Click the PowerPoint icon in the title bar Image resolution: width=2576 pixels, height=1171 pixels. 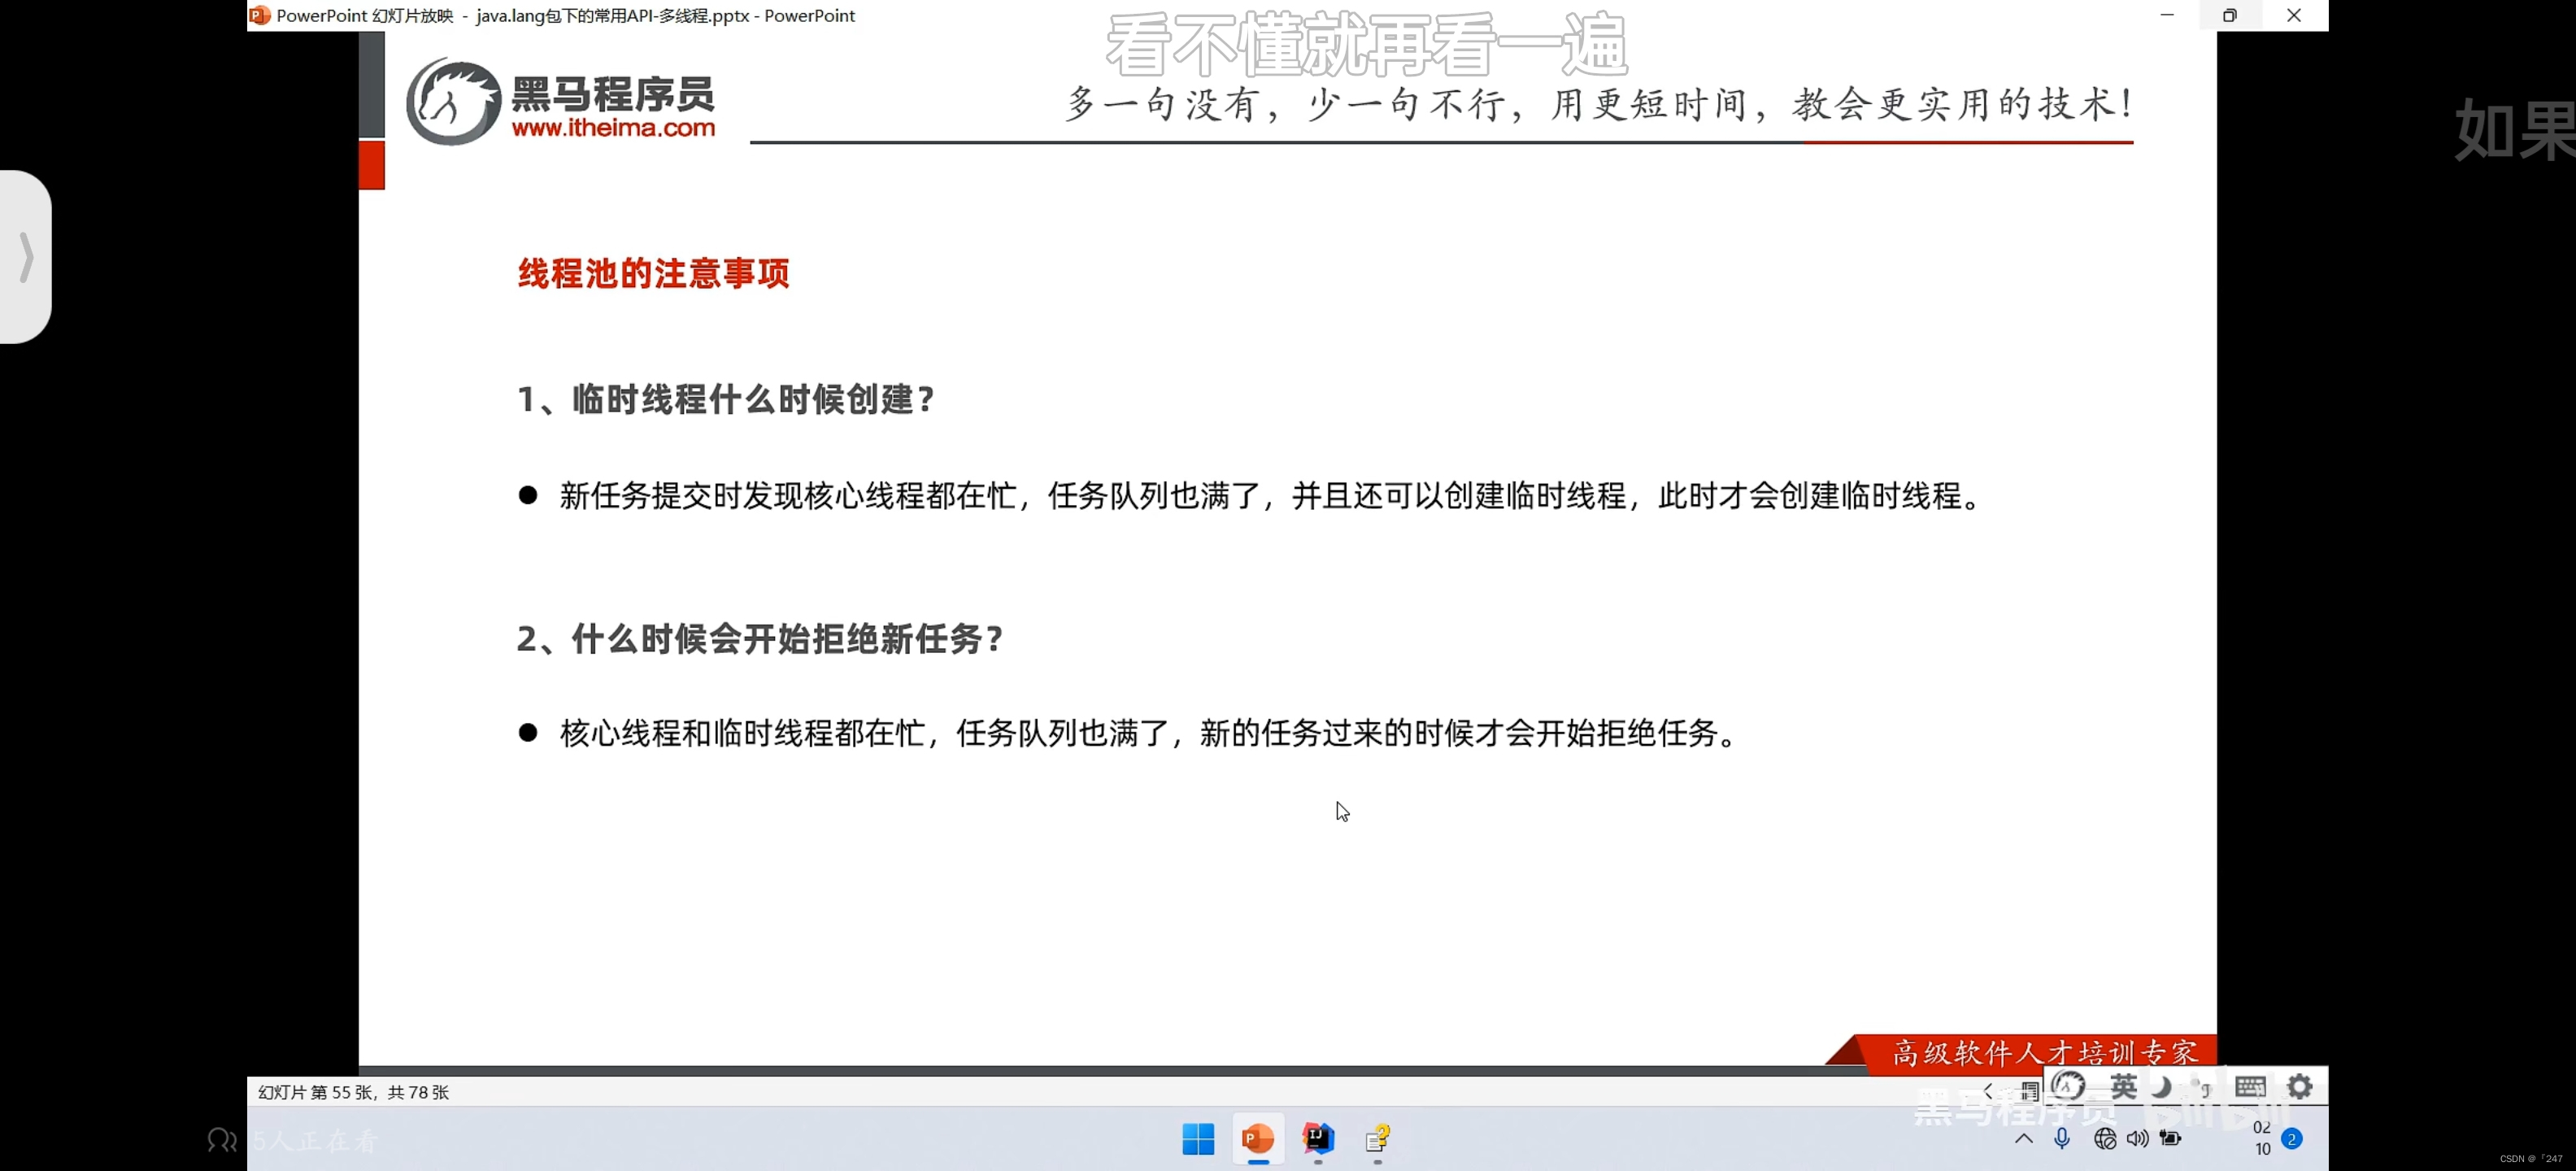click(x=260, y=15)
